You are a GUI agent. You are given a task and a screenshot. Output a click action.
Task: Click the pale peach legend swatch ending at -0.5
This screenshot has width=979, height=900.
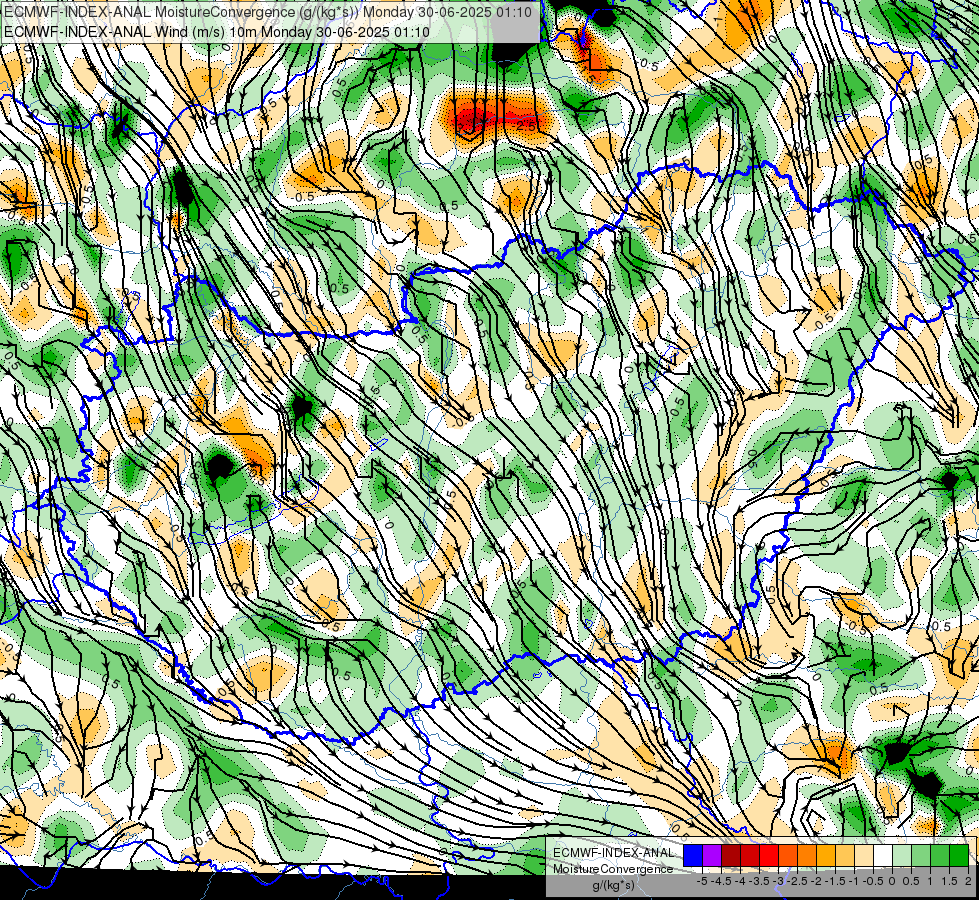864,856
